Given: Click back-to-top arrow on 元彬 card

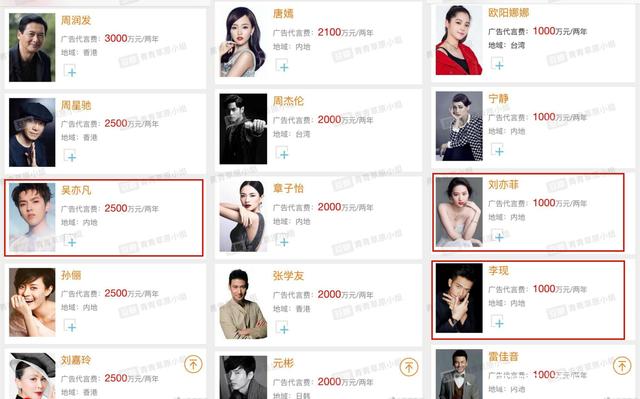Looking at the screenshot, I should 409,367.
